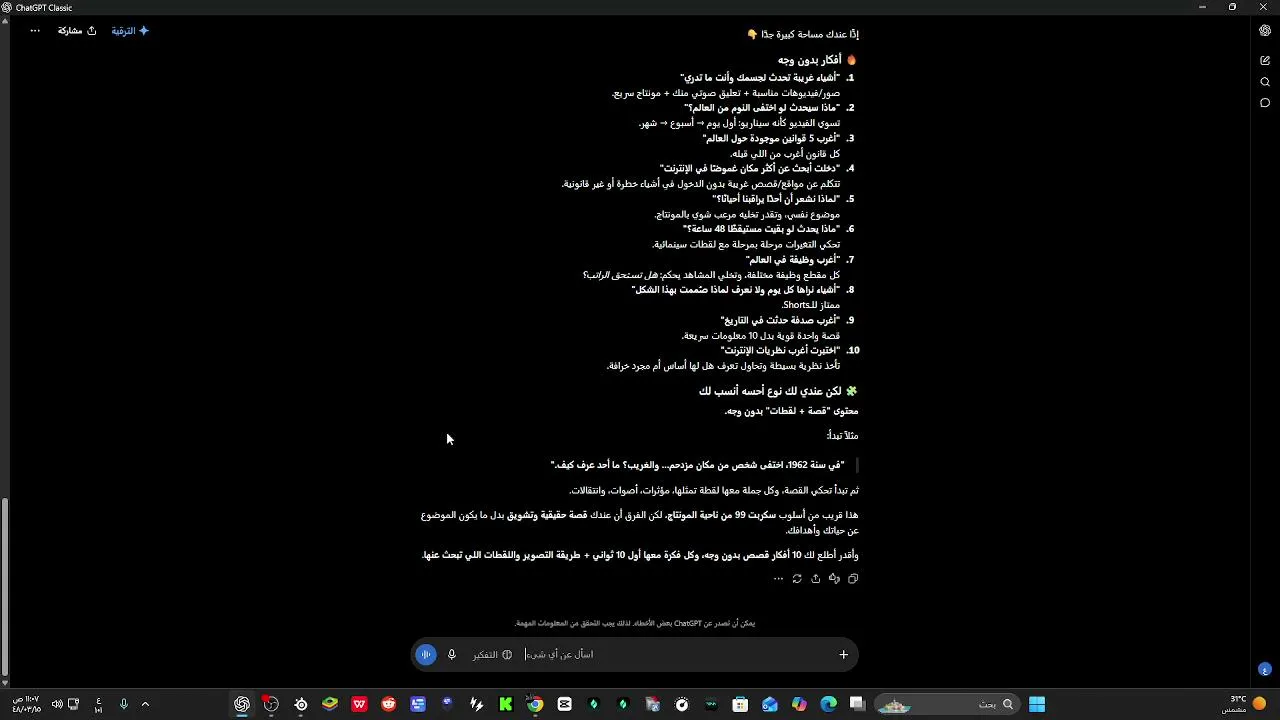
Task: Open search chats icon in right sidebar
Action: tap(1265, 82)
